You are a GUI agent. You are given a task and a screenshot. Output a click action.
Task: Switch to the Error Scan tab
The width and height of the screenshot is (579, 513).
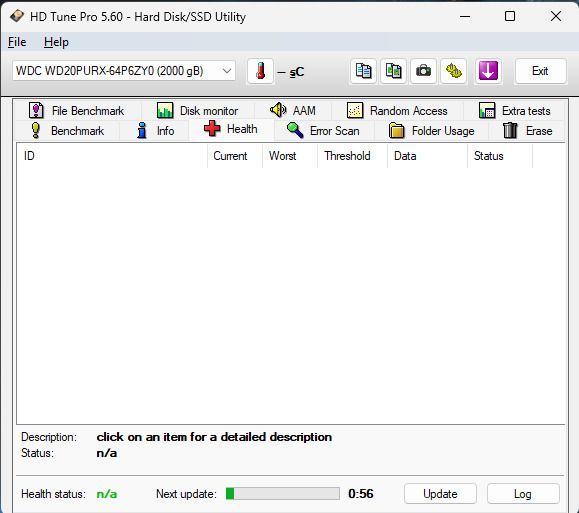coord(323,131)
